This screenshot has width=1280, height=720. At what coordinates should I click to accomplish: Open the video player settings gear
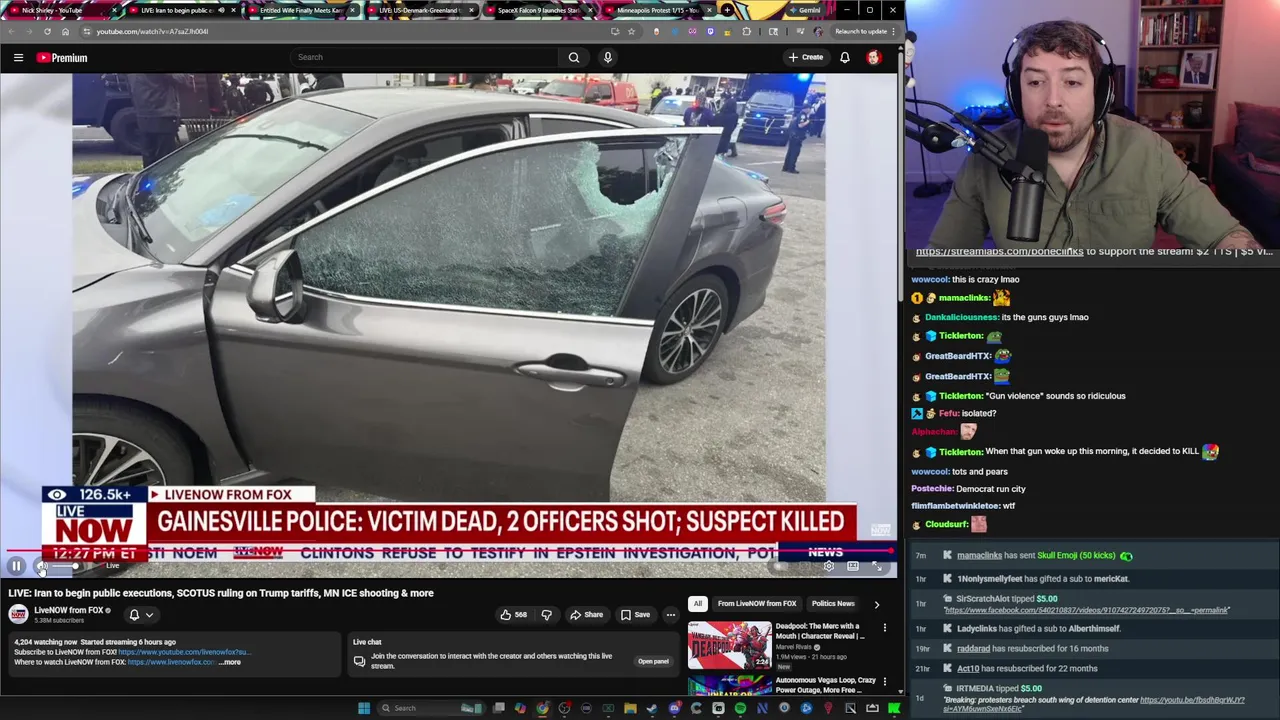coord(828,566)
